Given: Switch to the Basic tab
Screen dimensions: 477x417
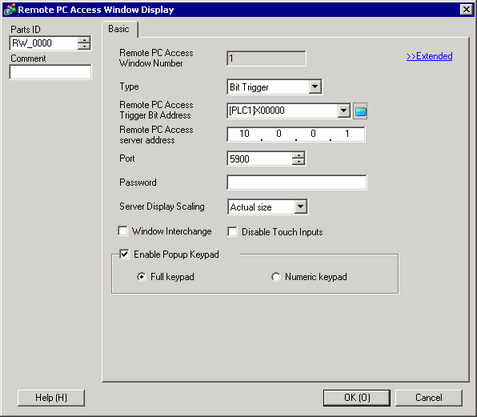Looking at the screenshot, I should [x=119, y=29].
